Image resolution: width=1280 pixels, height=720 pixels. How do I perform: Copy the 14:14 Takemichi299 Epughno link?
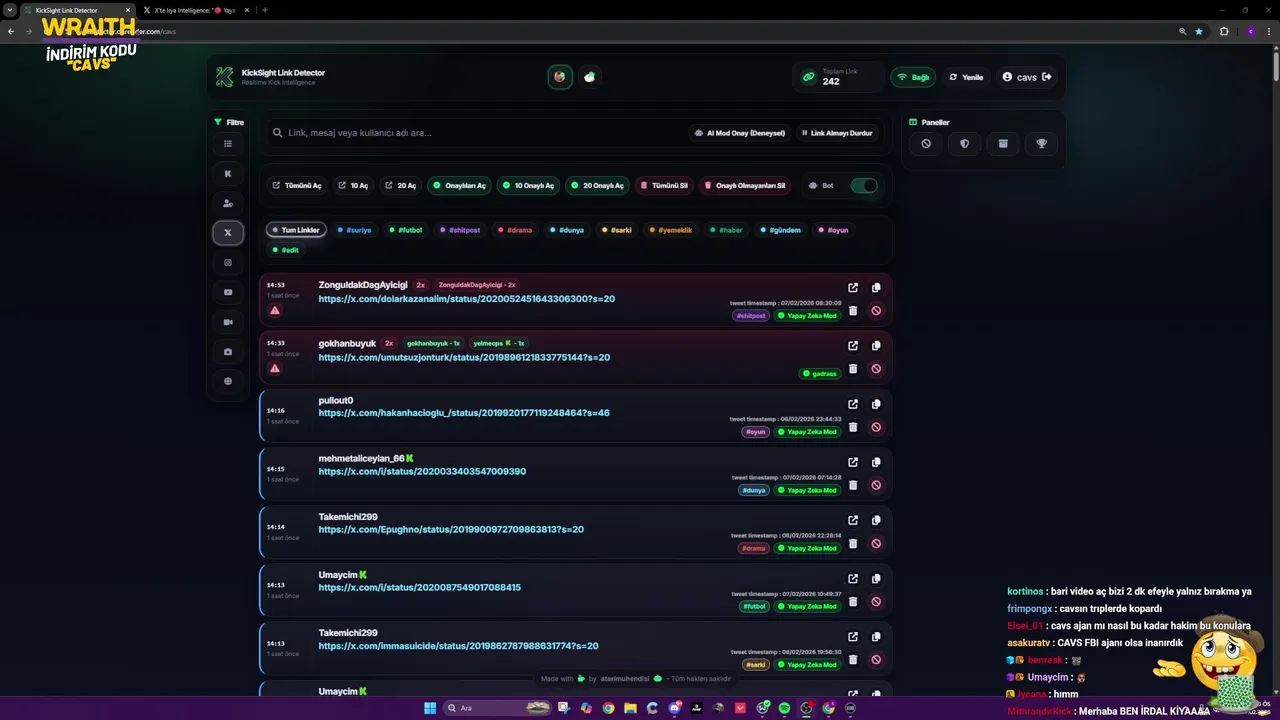[876, 520]
